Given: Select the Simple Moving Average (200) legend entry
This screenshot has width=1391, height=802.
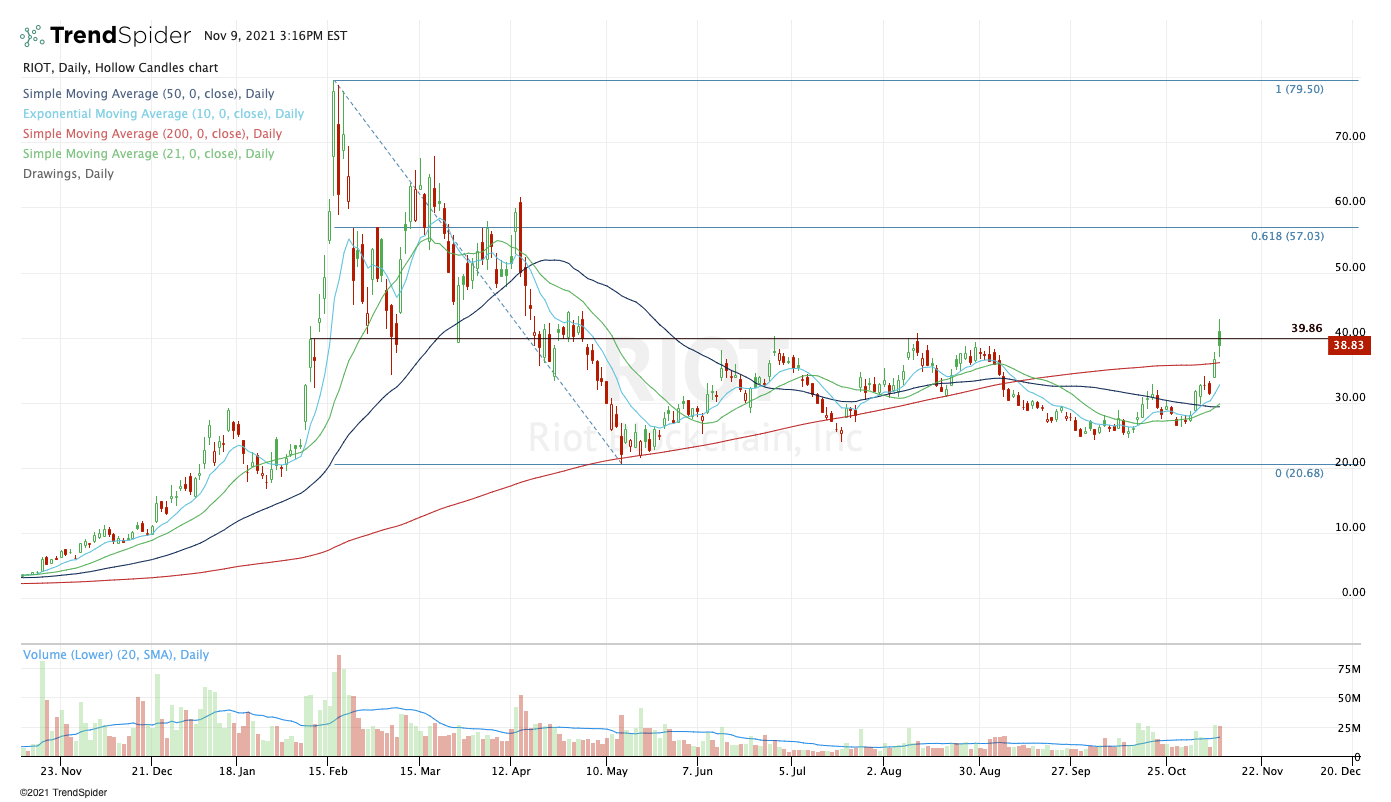Looking at the screenshot, I should (155, 134).
